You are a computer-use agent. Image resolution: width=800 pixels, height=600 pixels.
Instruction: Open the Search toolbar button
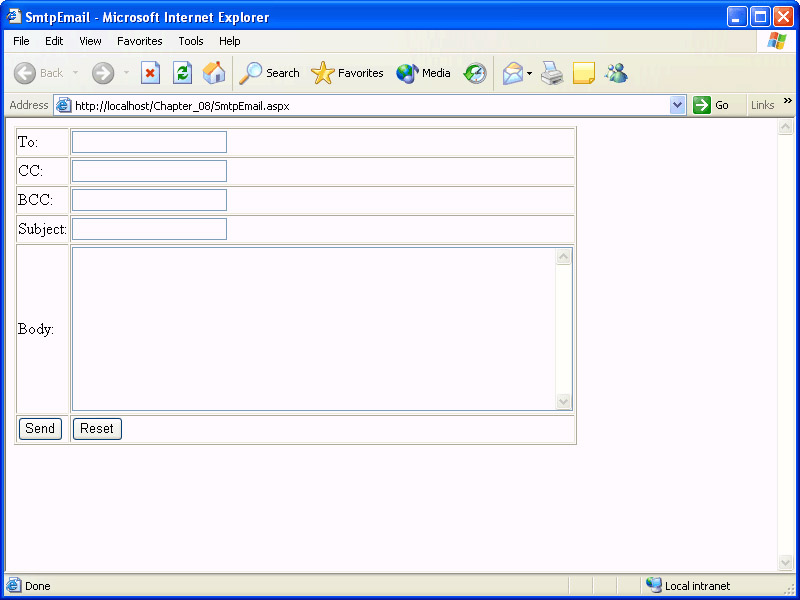click(x=270, y=73)
